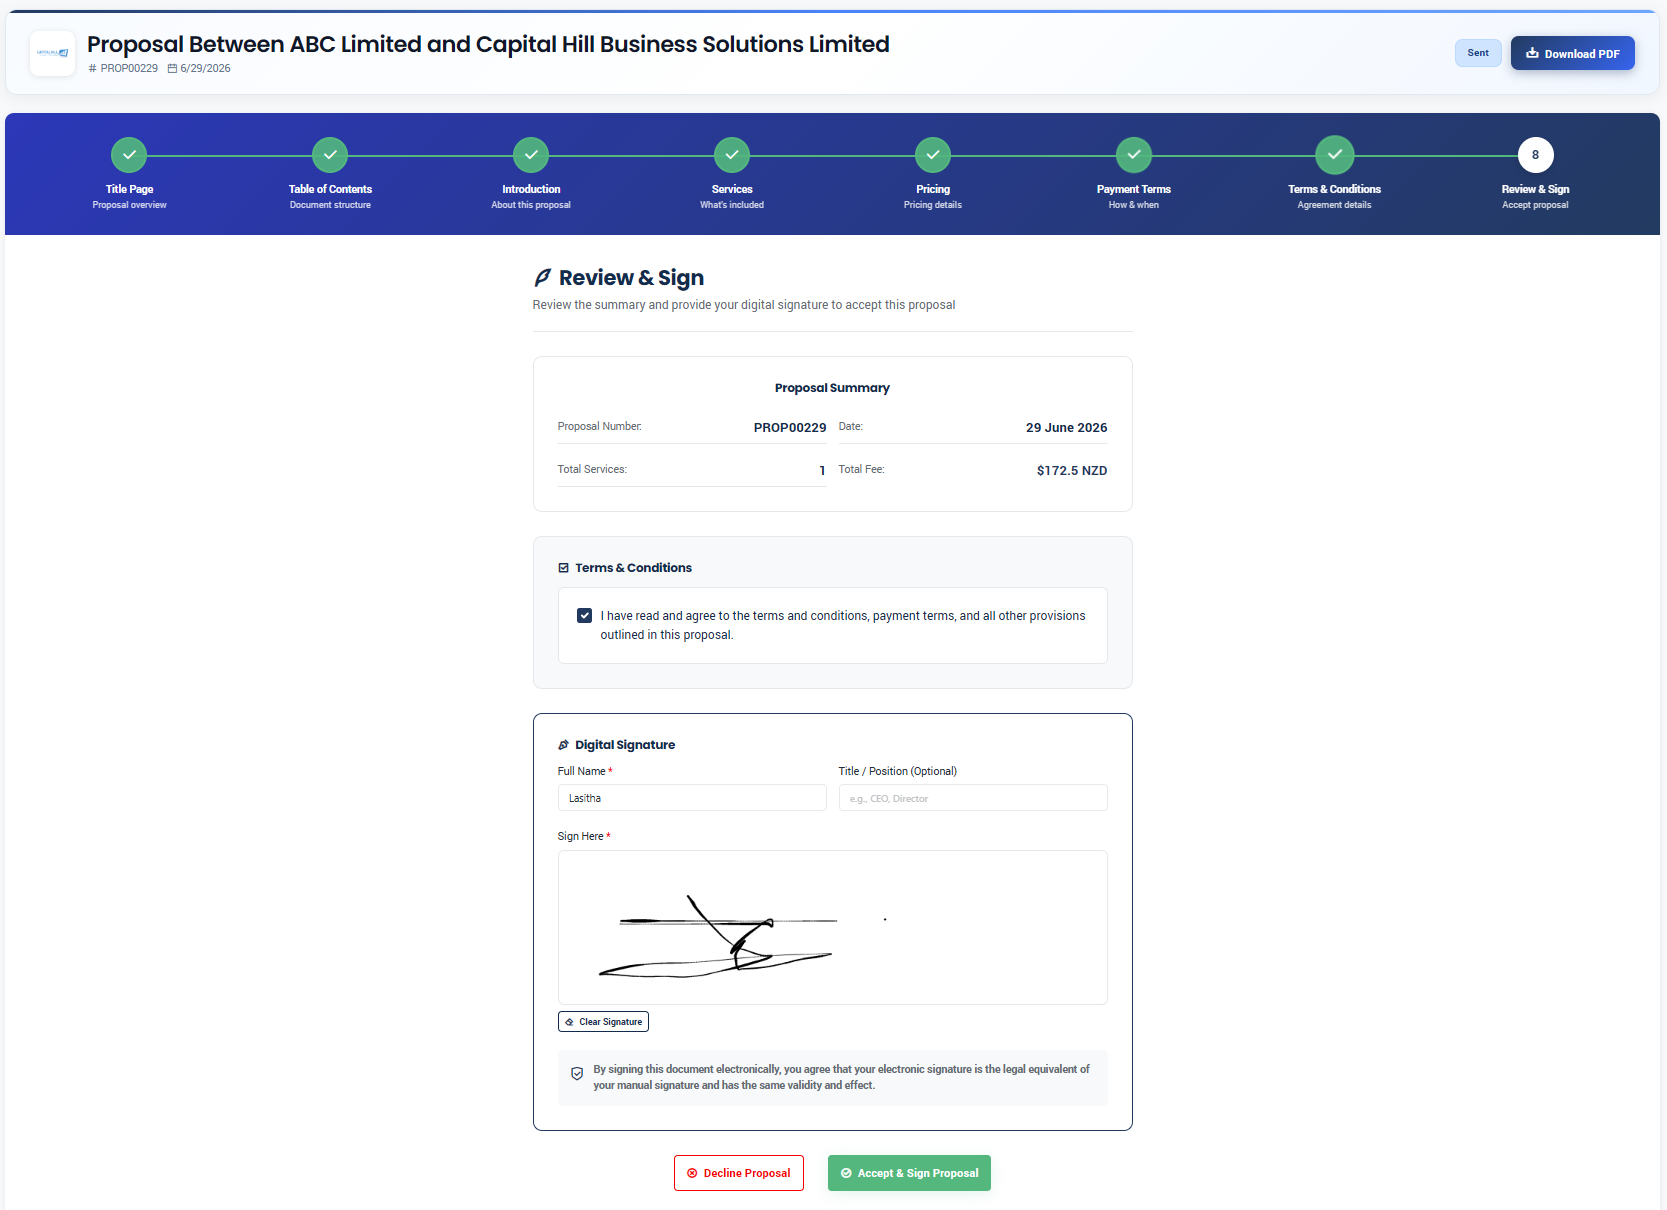Click the eraser icon in Clear Signature
Screen dimensions: 1667x1210
tap(569, 1022)
